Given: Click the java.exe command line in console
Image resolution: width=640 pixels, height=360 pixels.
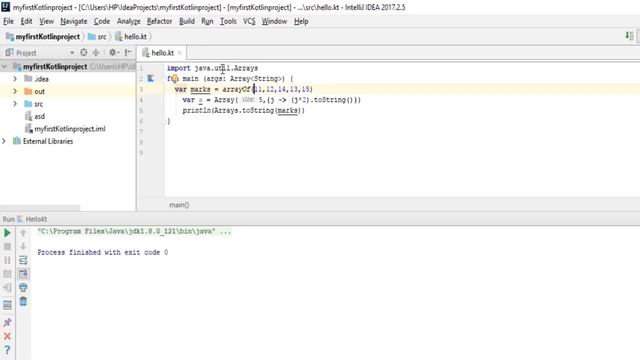Looking at the screenshot, I should (x=134, y=231).
